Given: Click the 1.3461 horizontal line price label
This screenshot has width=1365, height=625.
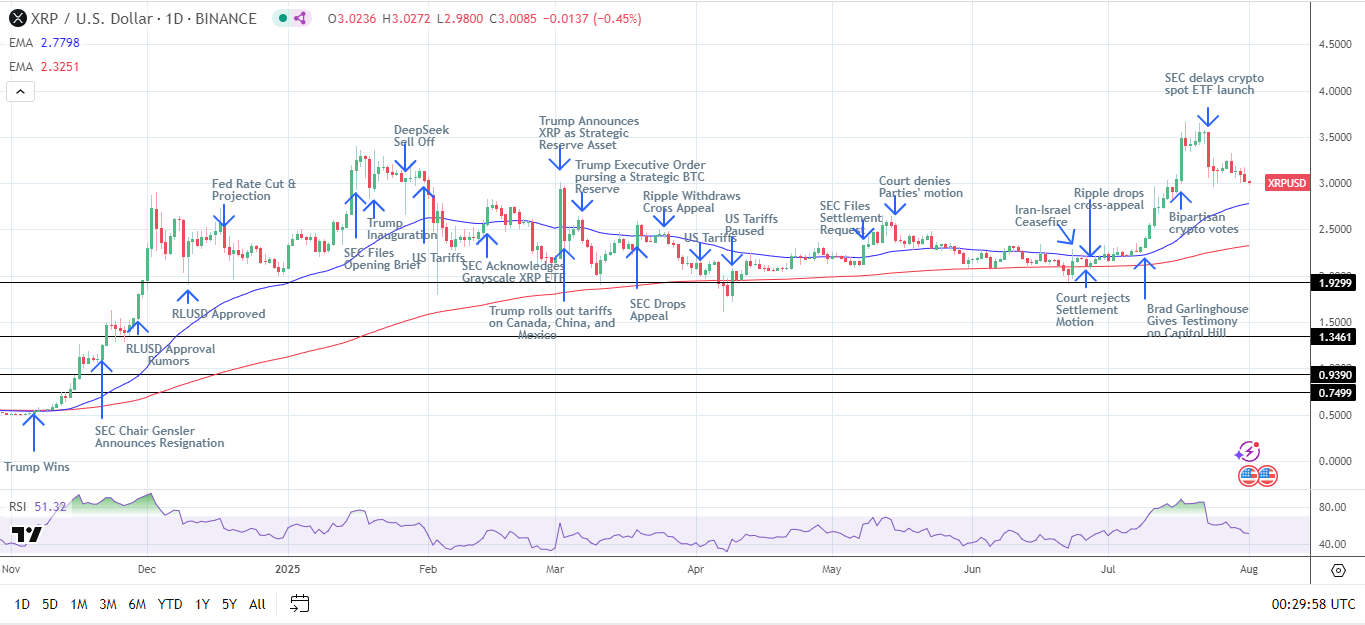Looking at the screenshot, I should pos(1336,338).
